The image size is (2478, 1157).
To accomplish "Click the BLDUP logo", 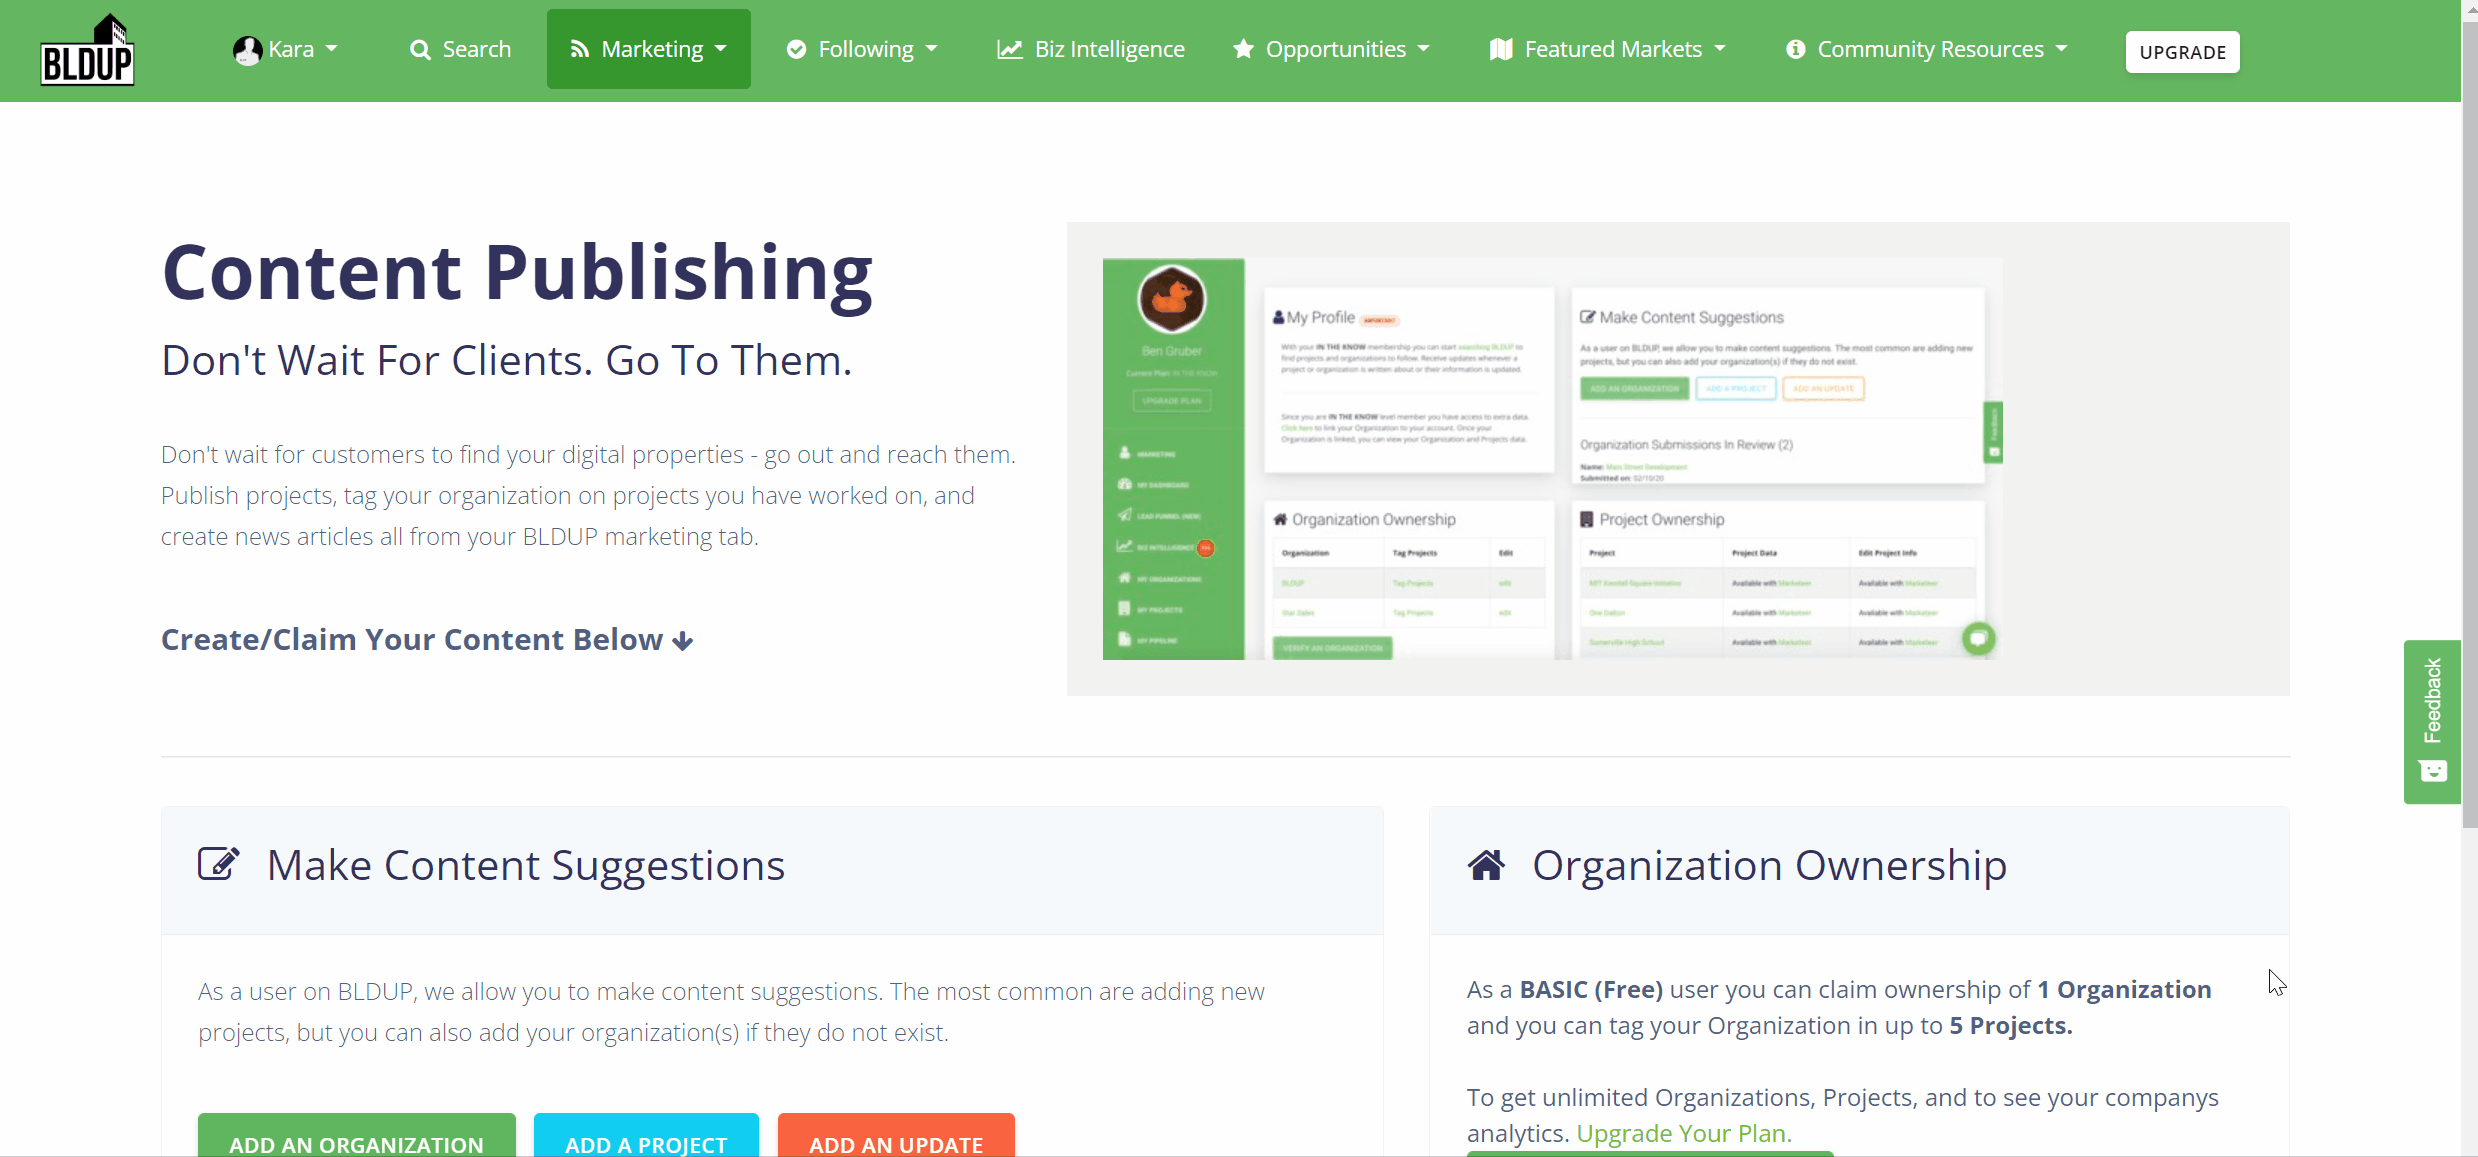I will (87, 50).
